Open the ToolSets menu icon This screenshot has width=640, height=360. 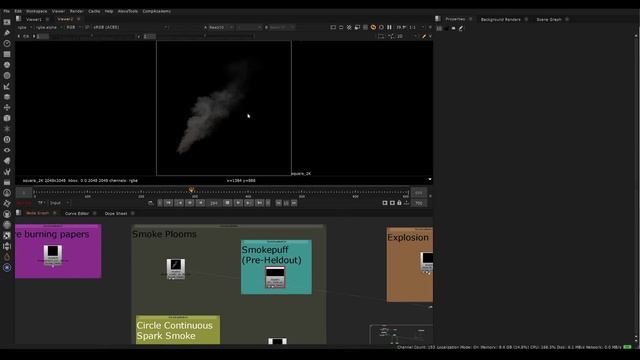7,171
